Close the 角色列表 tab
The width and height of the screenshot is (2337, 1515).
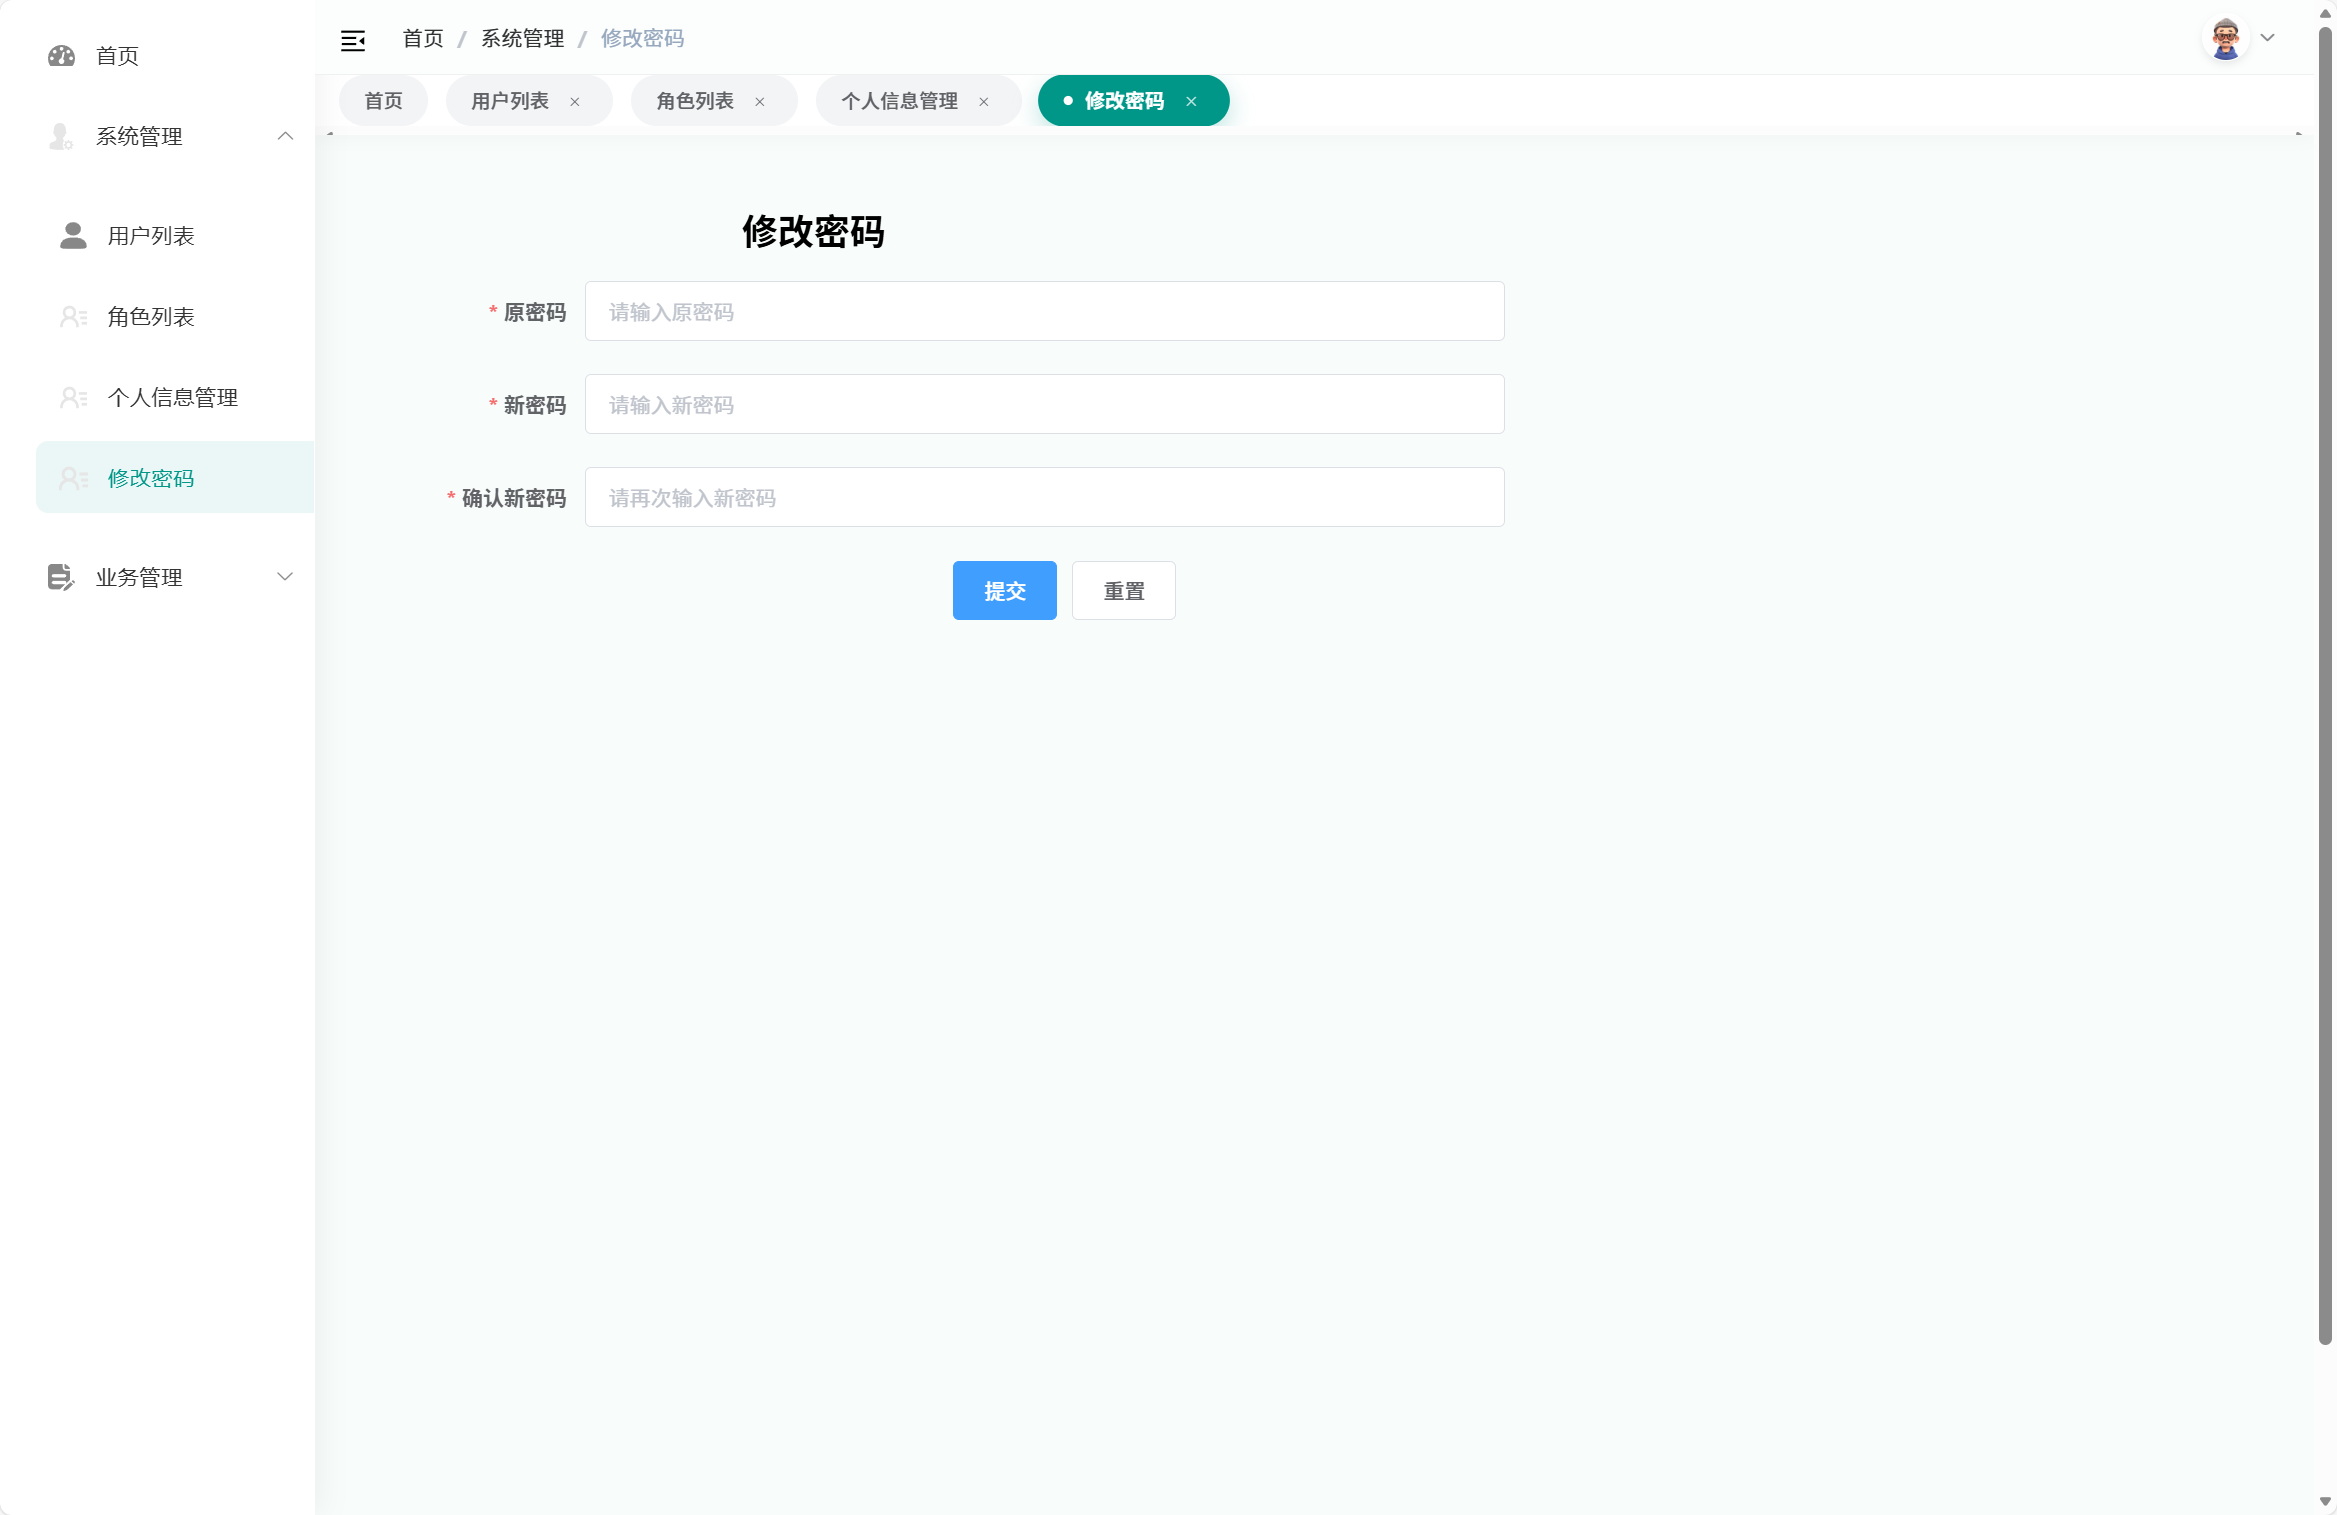[760, 101]
